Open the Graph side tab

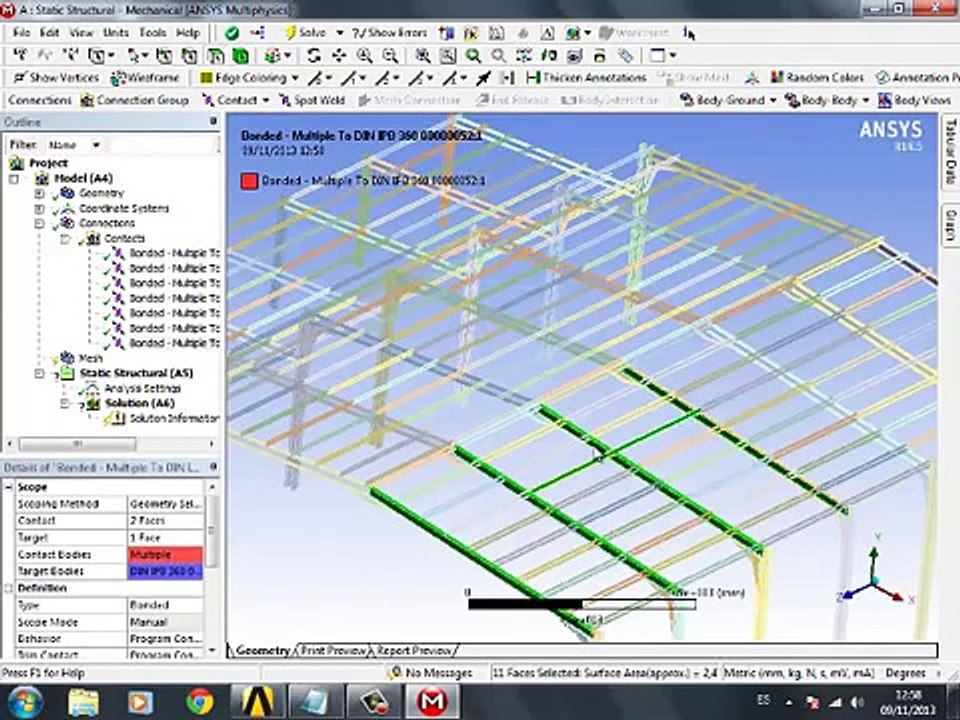pyautogui.click(x=951, y=225)
